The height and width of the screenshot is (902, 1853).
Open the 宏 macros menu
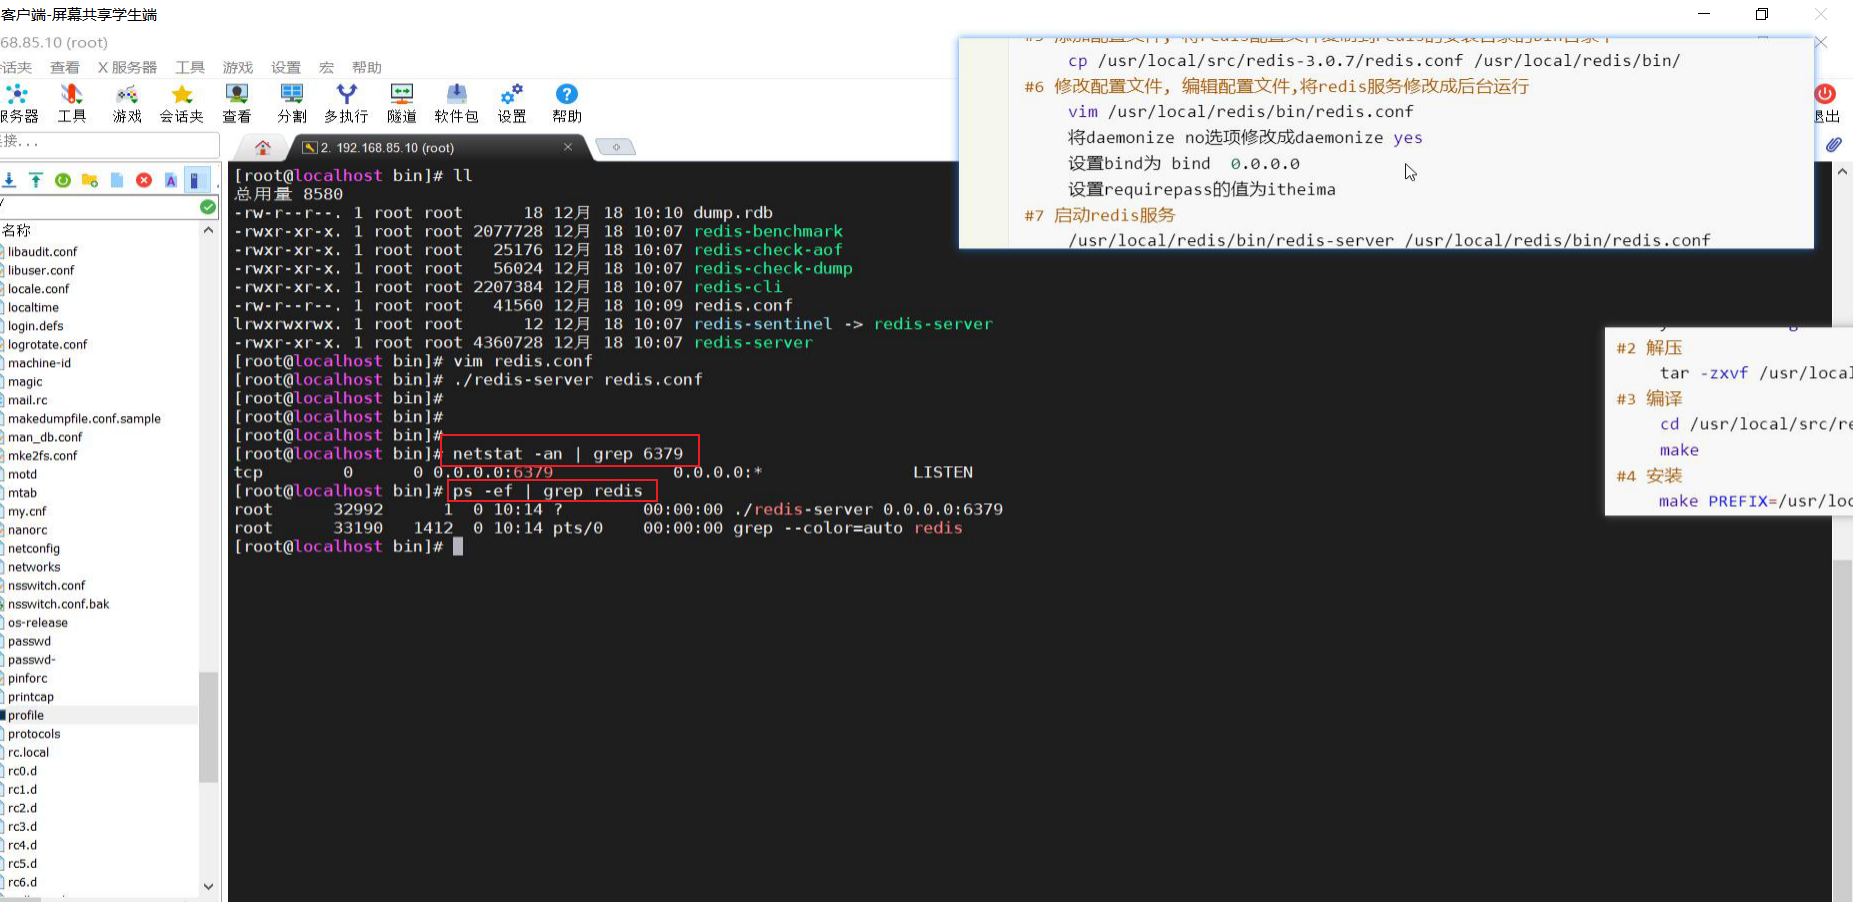click(x=326, y=67)
